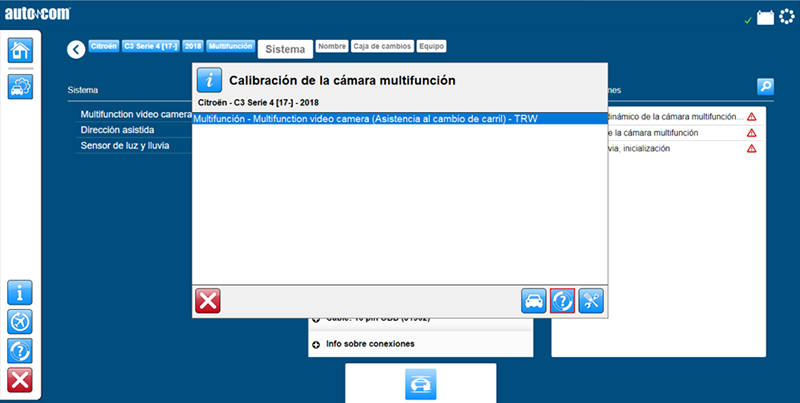Go to the Home screen icon
This screenshot has height=403, width=800.
[x=20, y=51]
